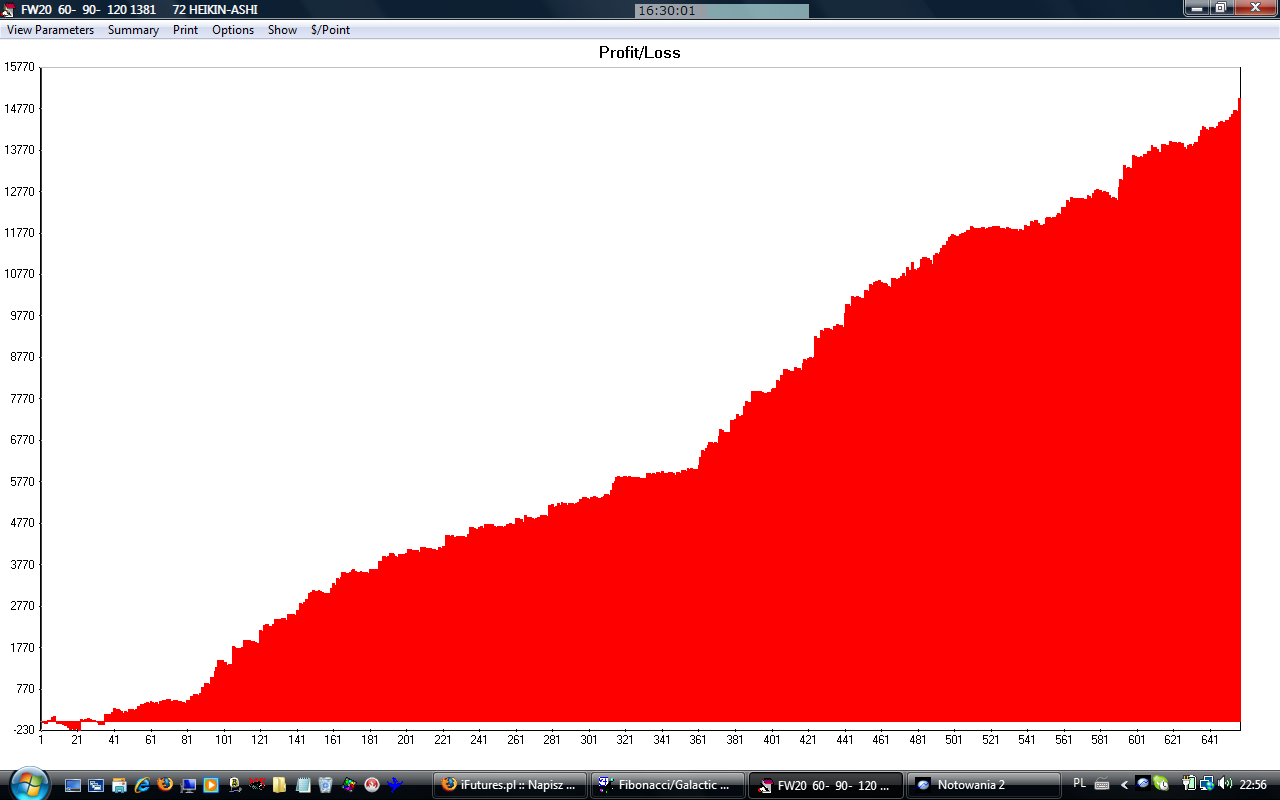Open the Summary menu
Viewport: 1280px width, 800px height.
(x=133, y=30)
